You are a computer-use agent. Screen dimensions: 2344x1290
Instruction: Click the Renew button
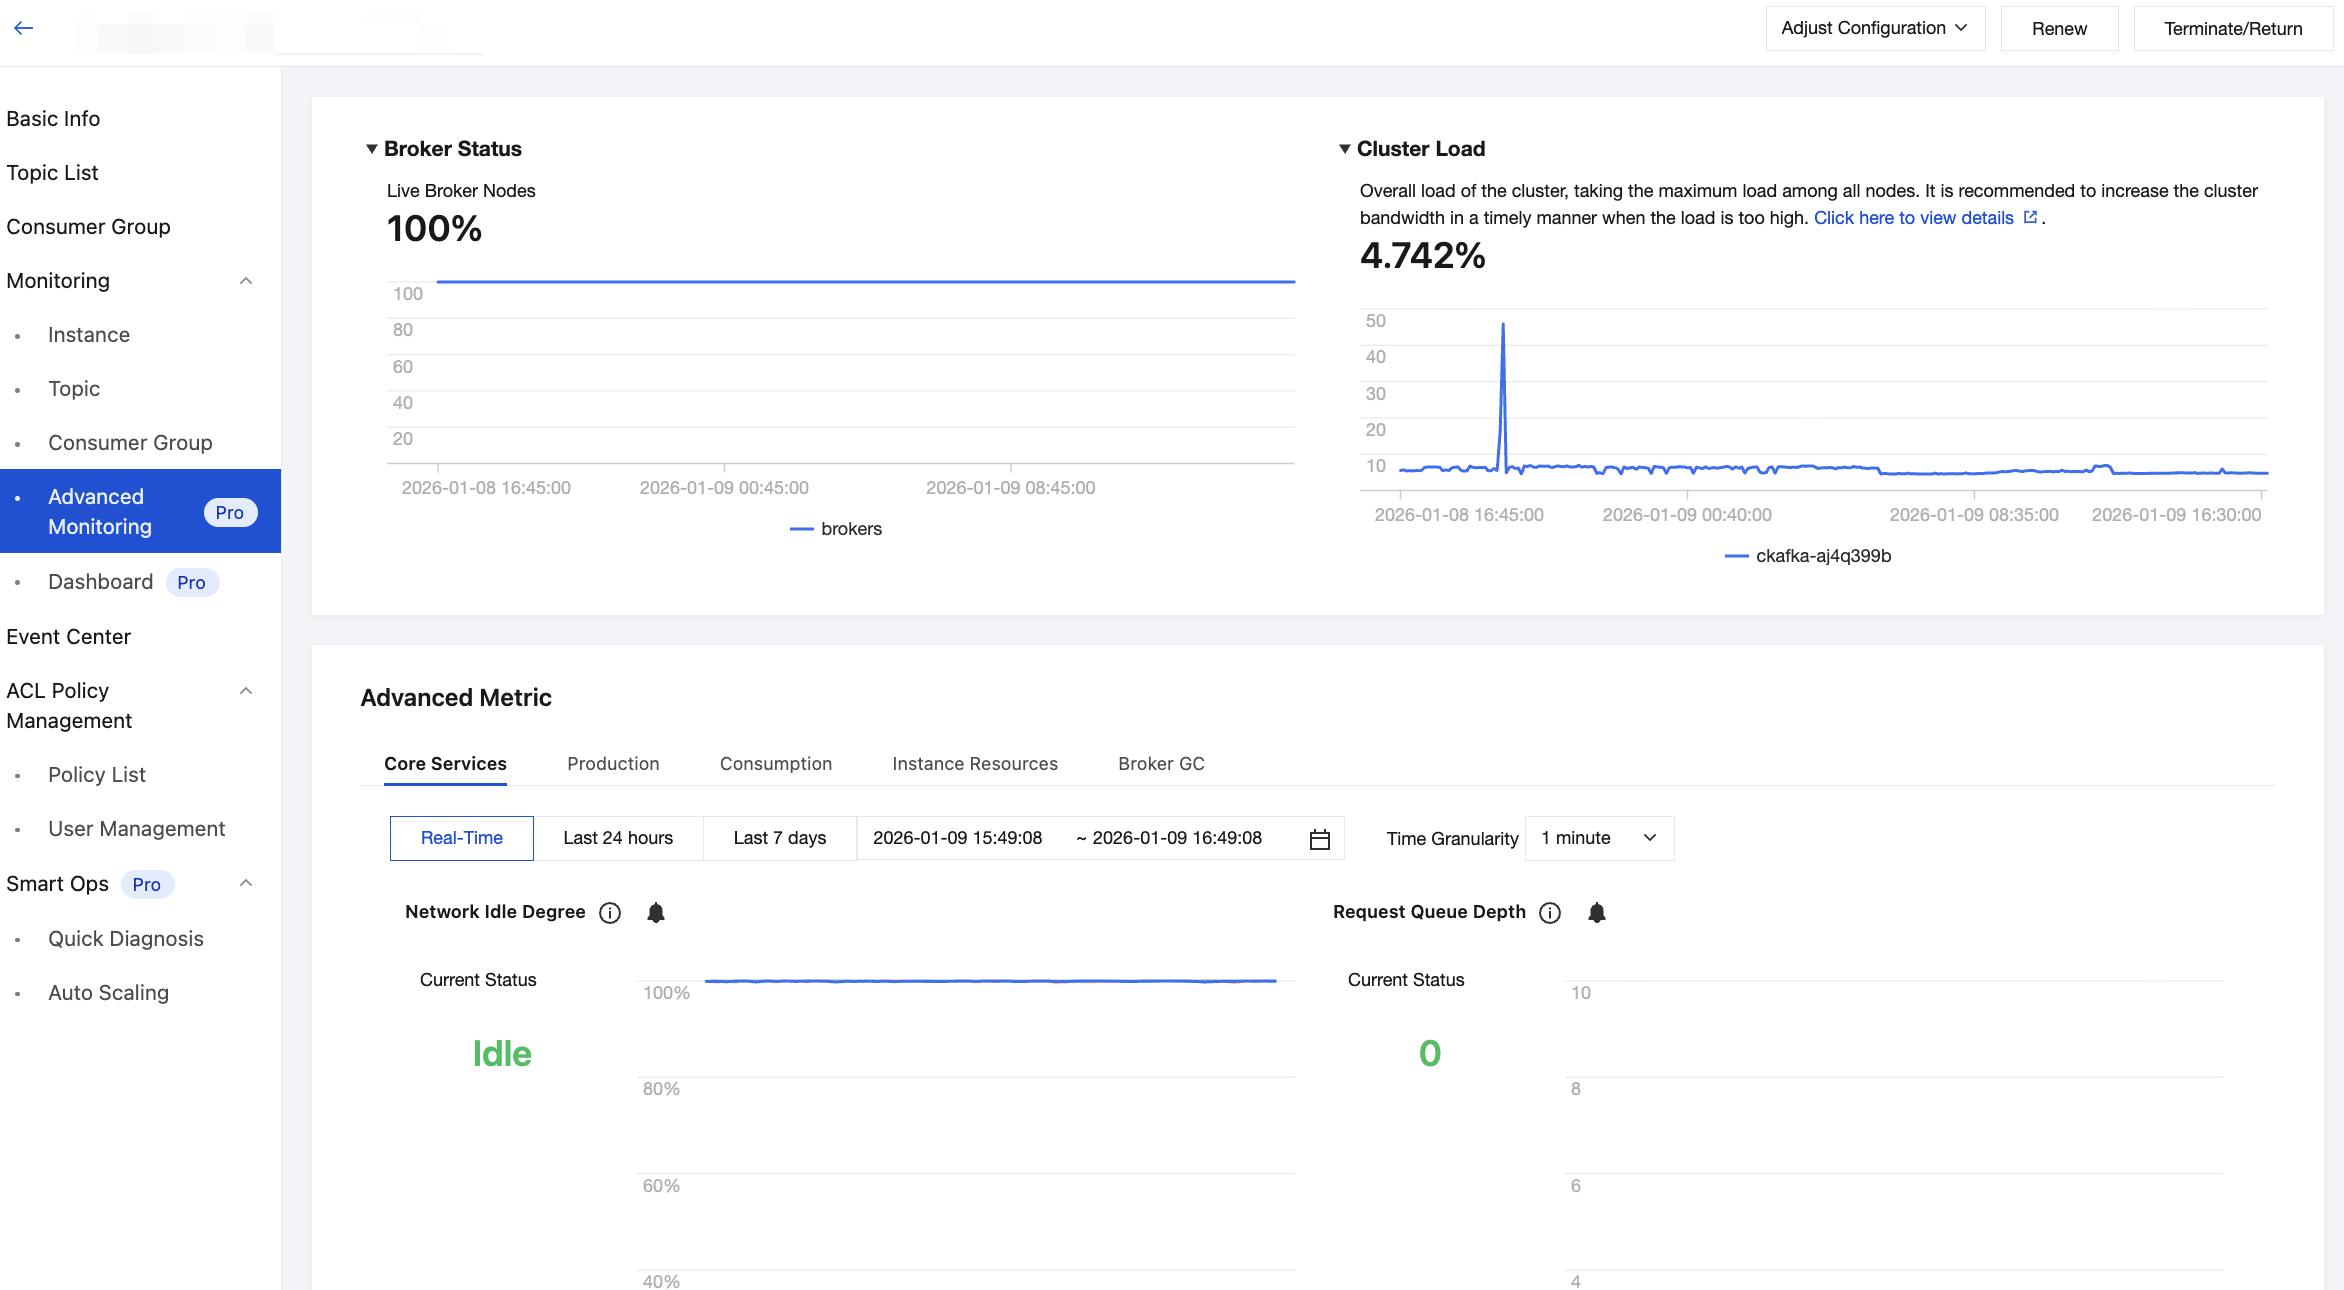[2059, 28]
